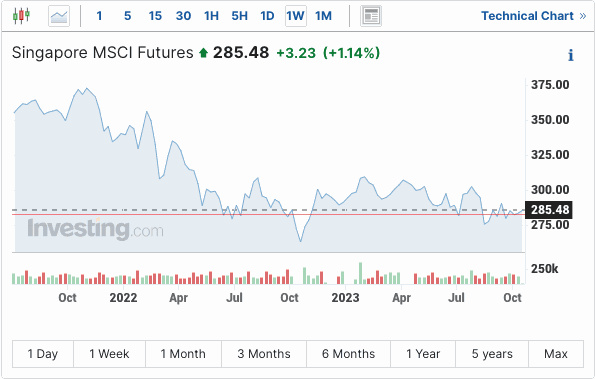
Task: Switch to candlestick chart type icon
Action: (x=21, y=16)
